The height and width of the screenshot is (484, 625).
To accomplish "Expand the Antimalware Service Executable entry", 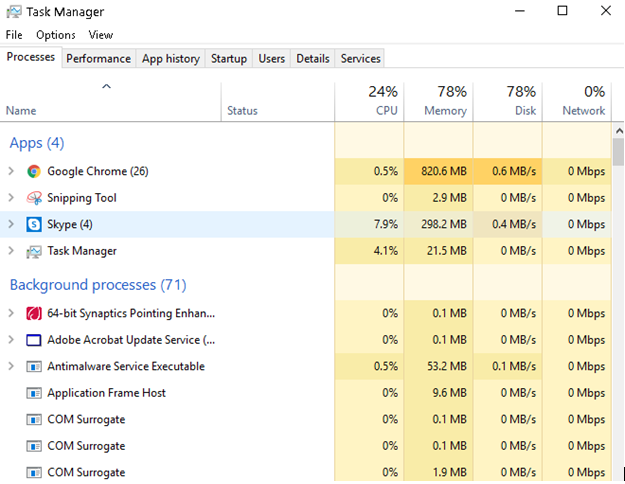I will click(11, 366).
